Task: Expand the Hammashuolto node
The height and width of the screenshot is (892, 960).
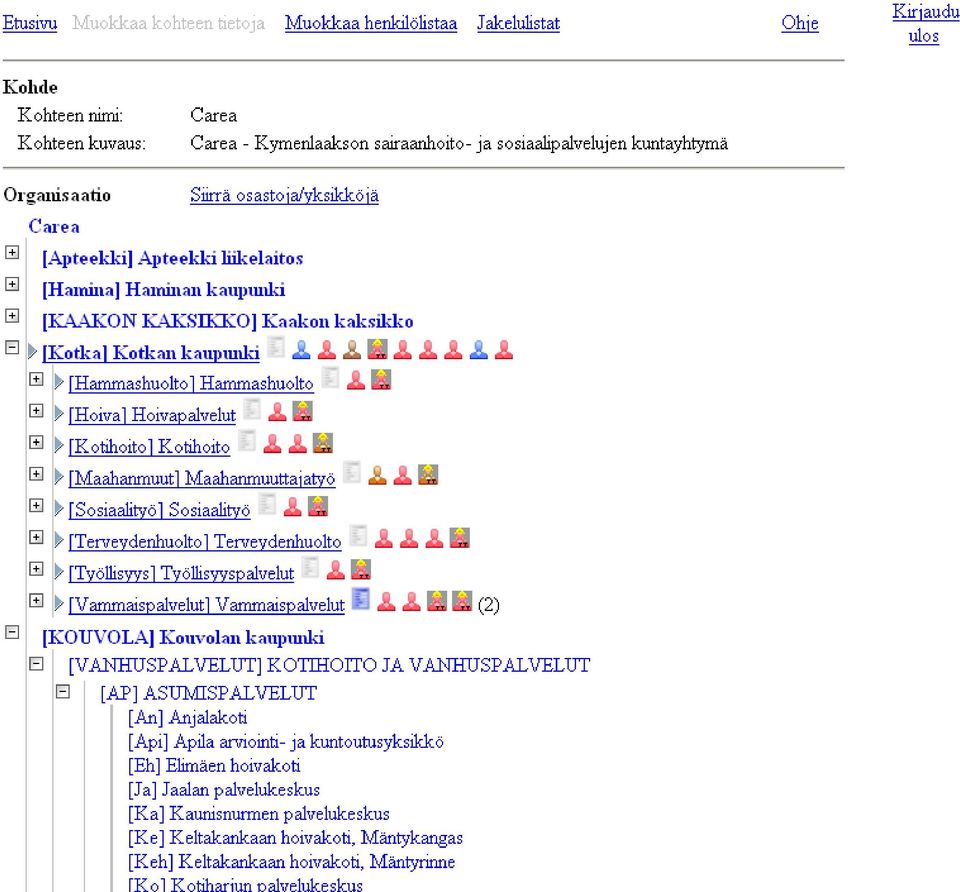Action: [37, 379]
